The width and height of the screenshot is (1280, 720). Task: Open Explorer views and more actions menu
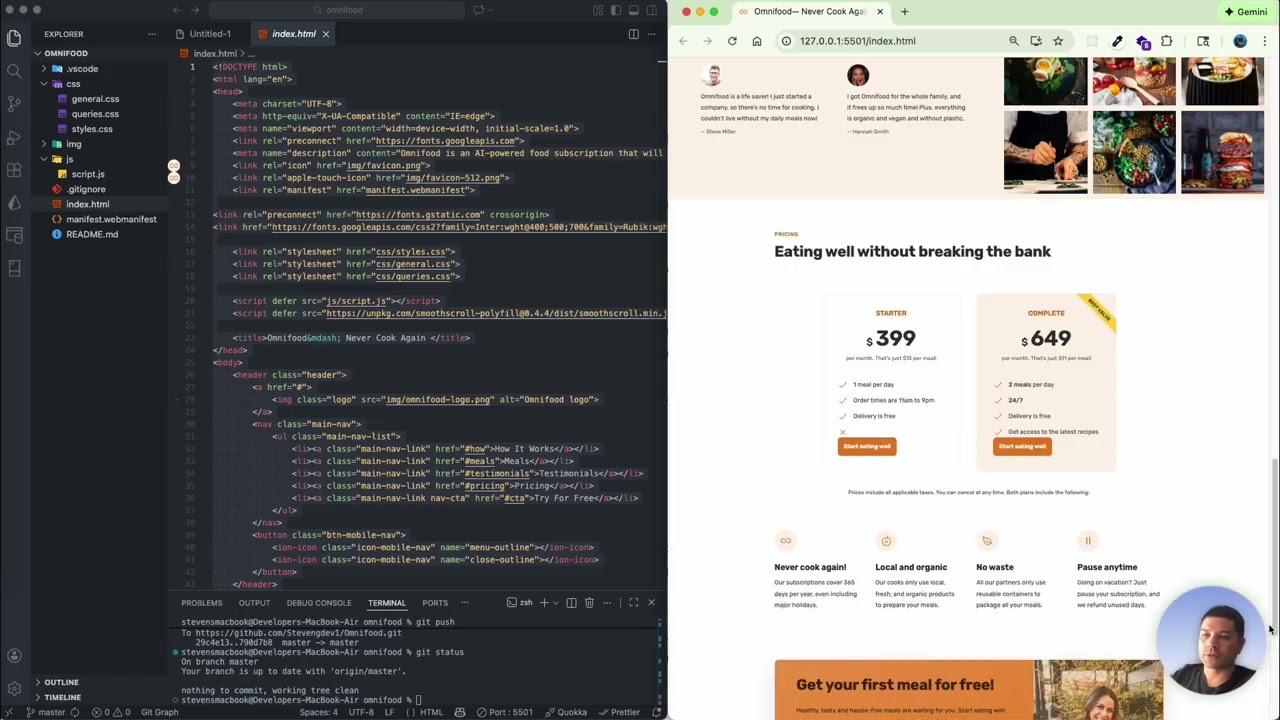click(152, 34)
